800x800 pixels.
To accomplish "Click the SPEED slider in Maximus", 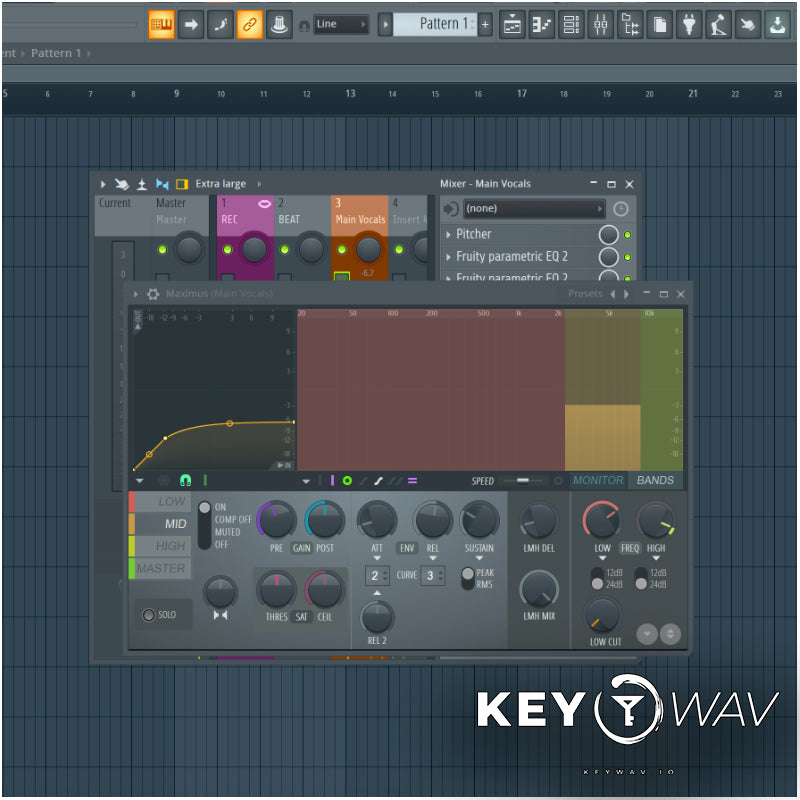I will (x=523, y=481).
